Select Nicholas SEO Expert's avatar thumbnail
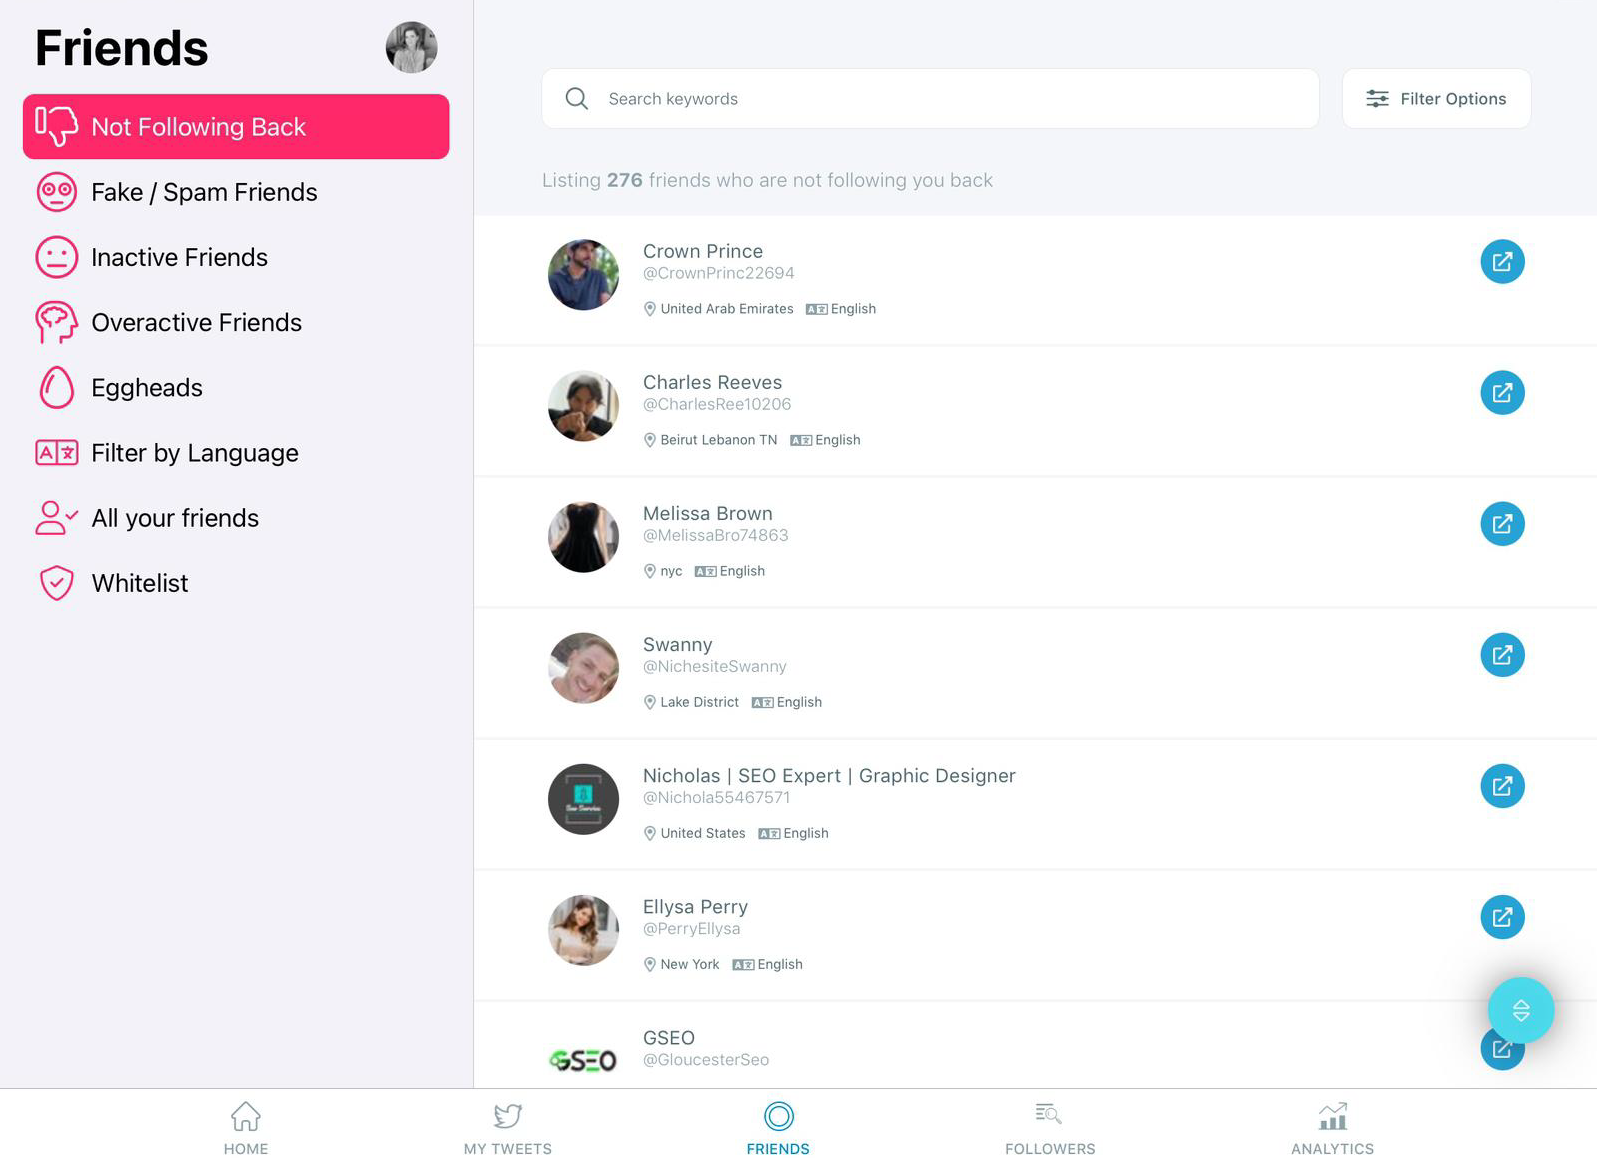 [583, 799]
